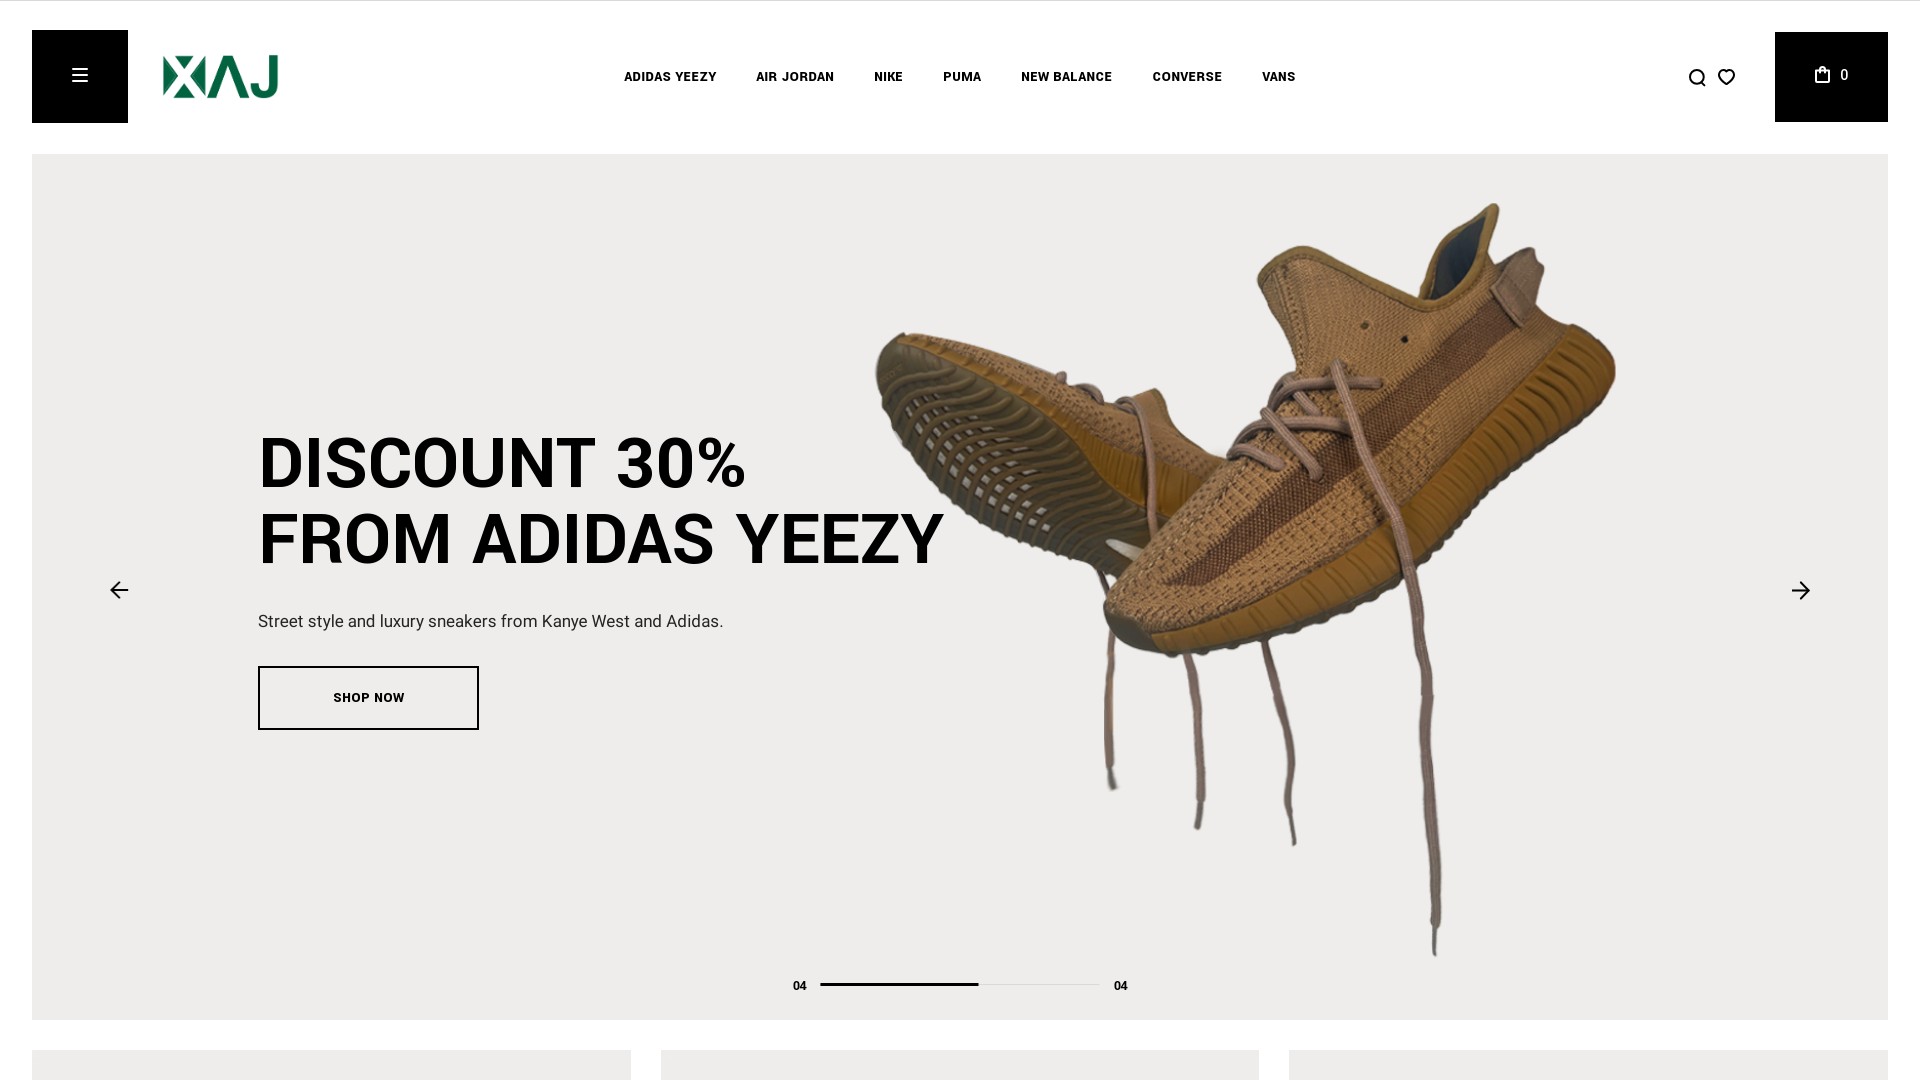Select Air Jordan in the navigation
Viewport: 1920px width, 1080px height.
pyautogui.click(x=795, y=77)
